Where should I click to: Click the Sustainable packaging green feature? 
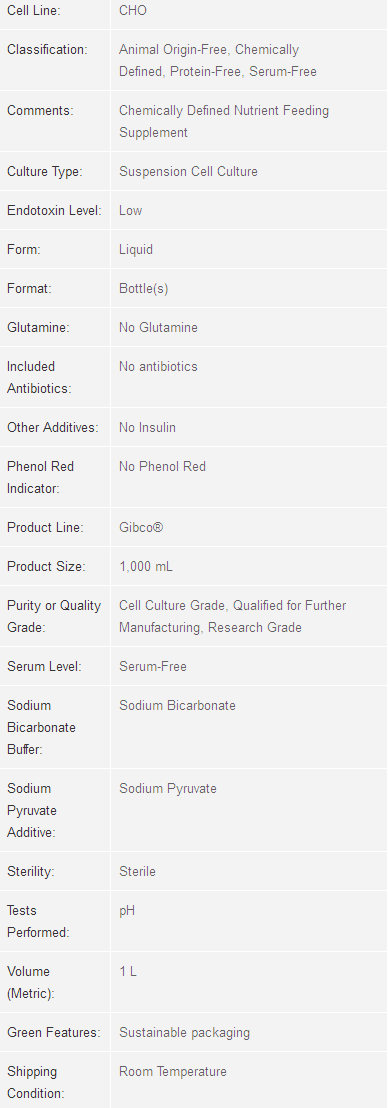184,1032
